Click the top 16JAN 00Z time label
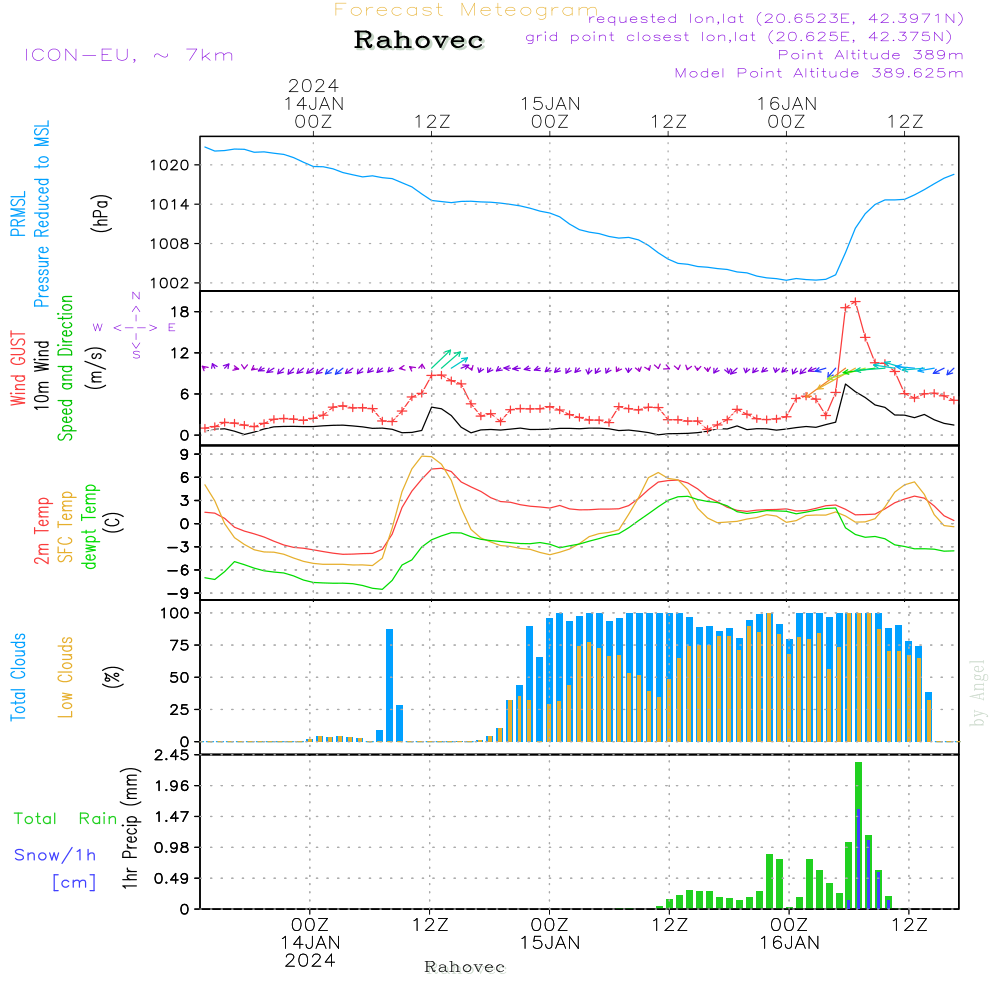 tap(786, 112)
